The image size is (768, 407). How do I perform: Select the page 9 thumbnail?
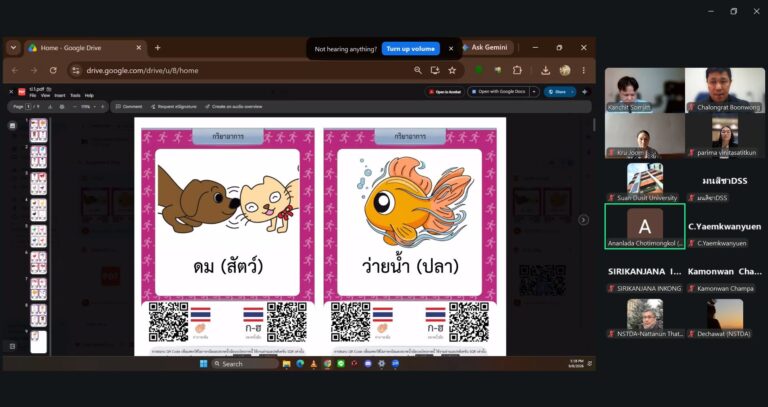pyautogui.click(x=38, y=342)
